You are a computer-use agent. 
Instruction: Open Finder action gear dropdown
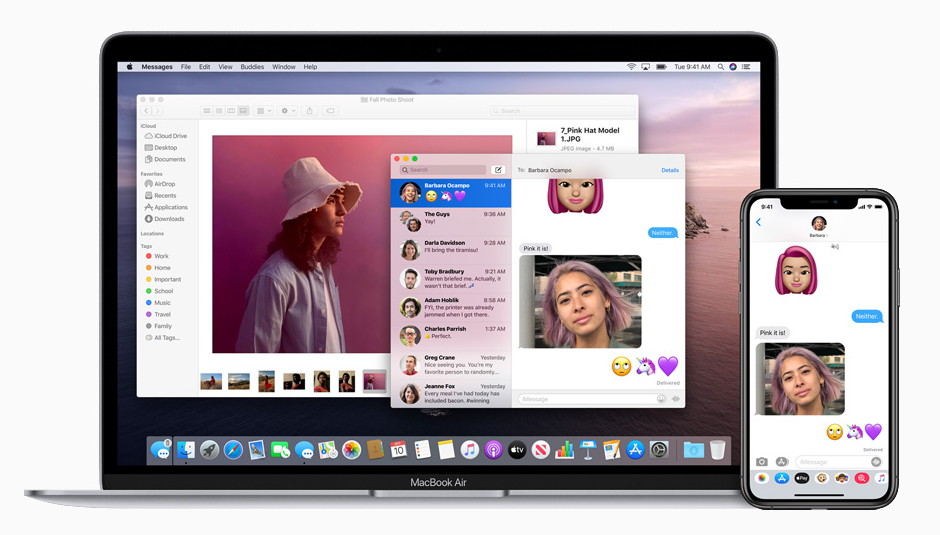(x=288, y=111)
